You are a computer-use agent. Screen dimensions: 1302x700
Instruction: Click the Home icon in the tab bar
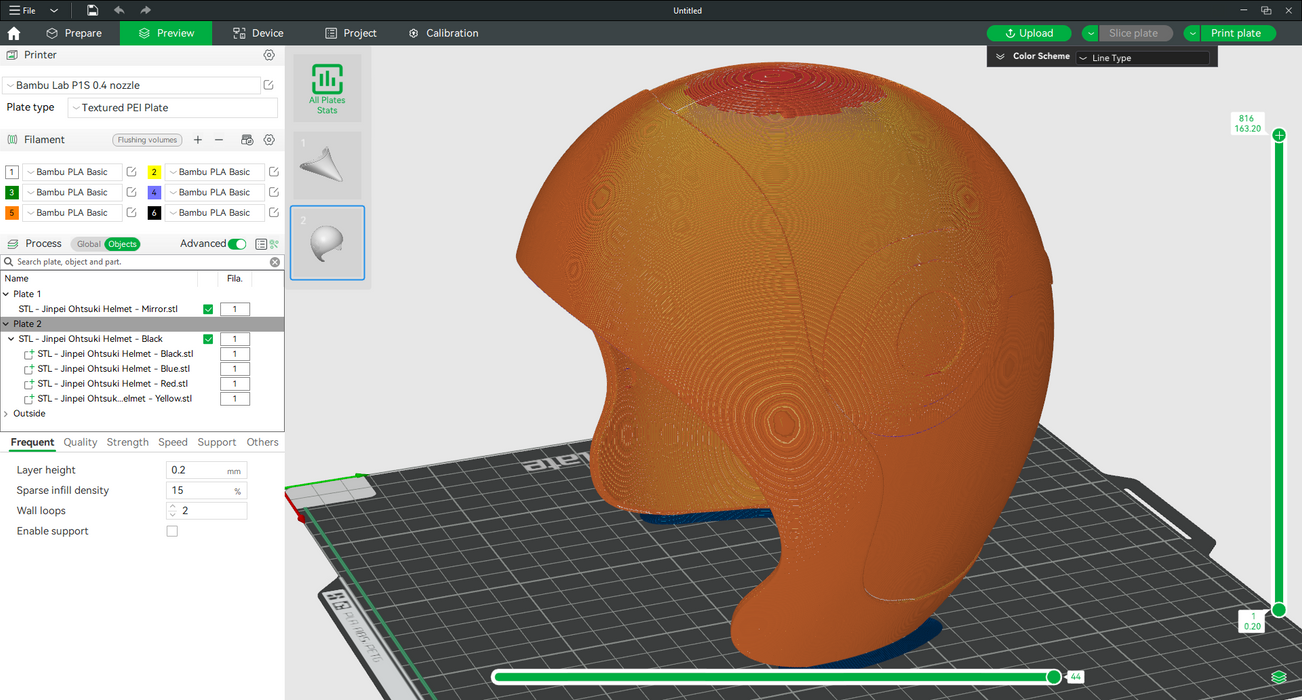coord(14,33)
